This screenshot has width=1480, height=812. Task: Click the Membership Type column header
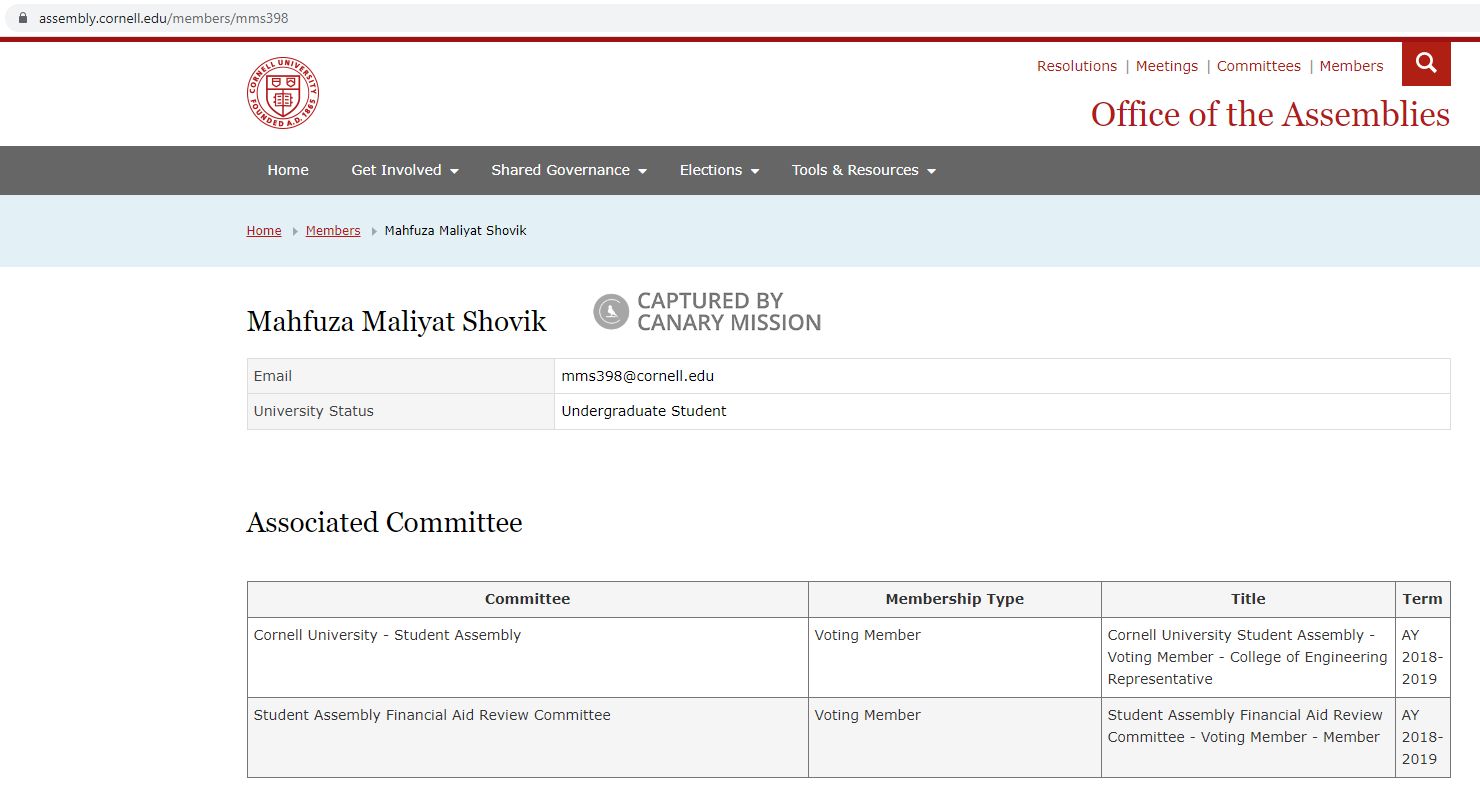[x=955, y=599]
